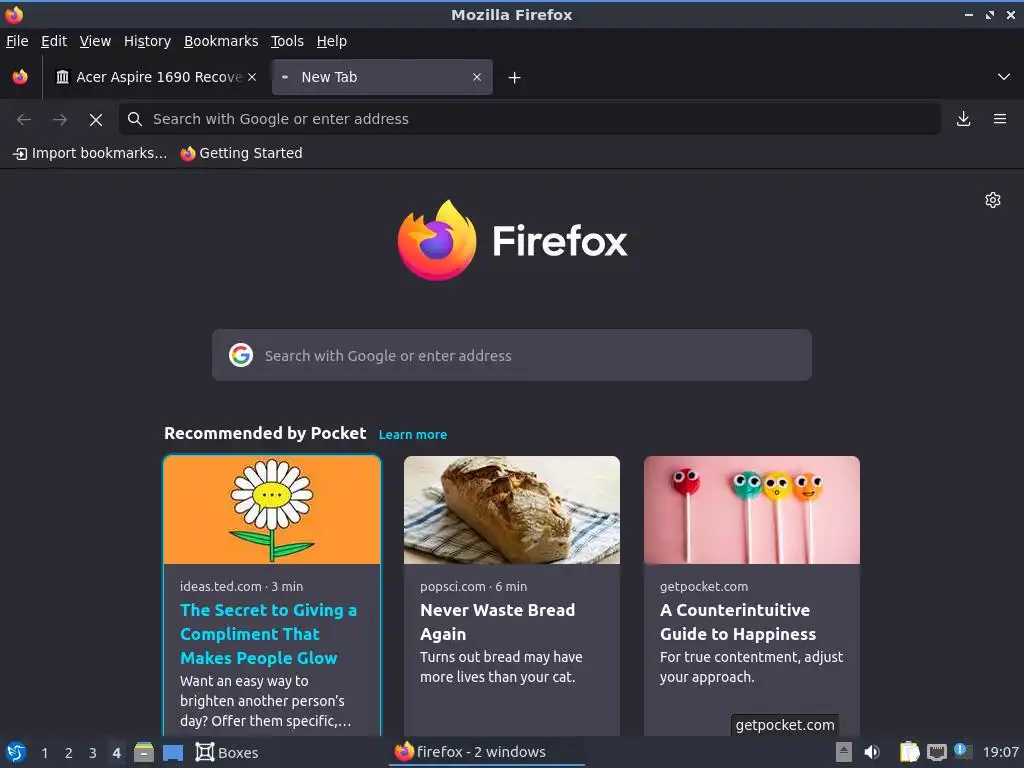The width and height of the screenshot is (1024, 768).
Task: Expand the list all tabs chevron
Action: coord(1004,77)
